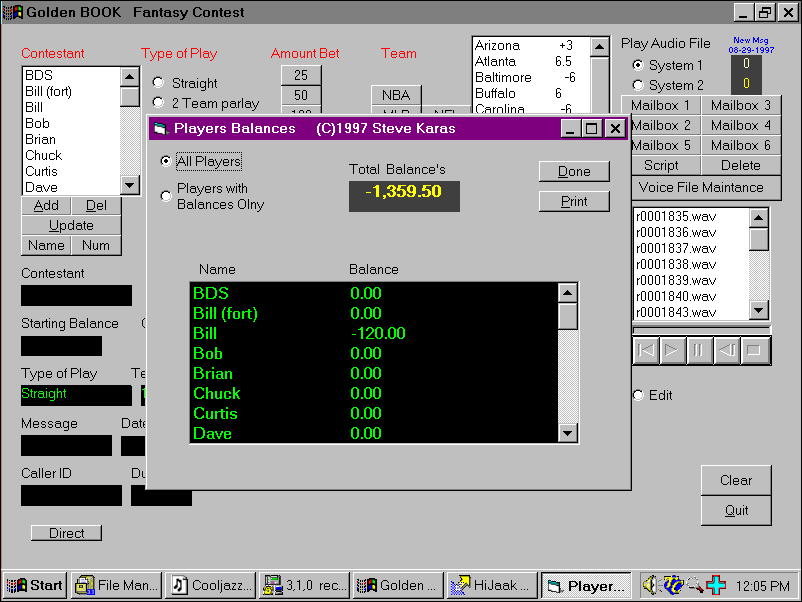This screenshot has width=802, height=602.
Task: Click the Direct button
Action: click(x=66, y=533)
